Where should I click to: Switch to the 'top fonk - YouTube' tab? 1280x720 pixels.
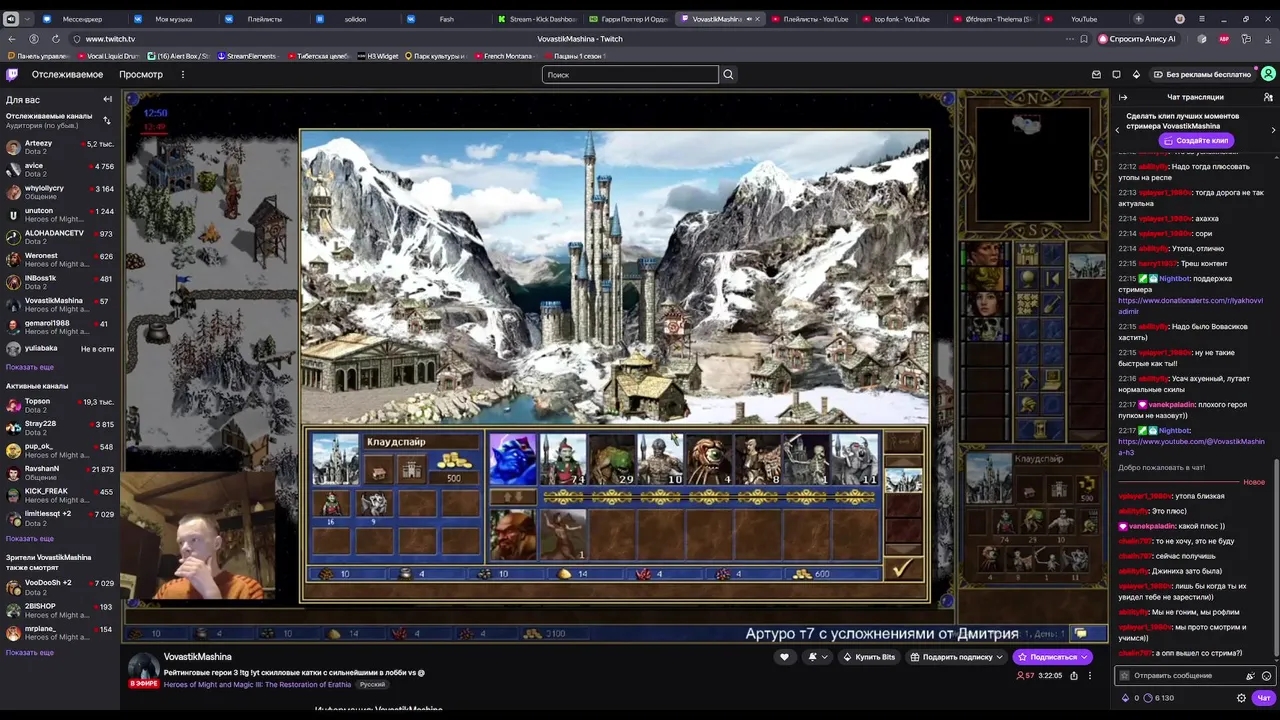point(902,19)
